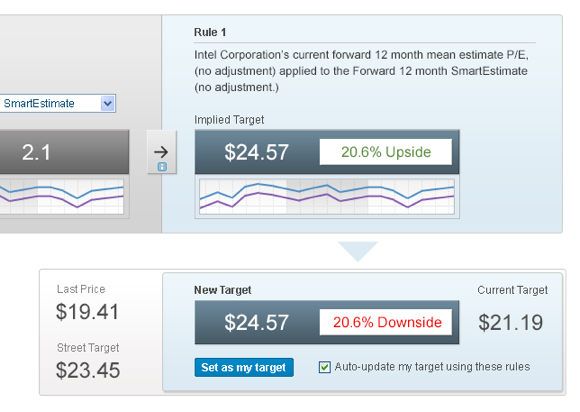Click the SmartEstimate combo box text
Viewport: 580px width, 412px height.
39,103
